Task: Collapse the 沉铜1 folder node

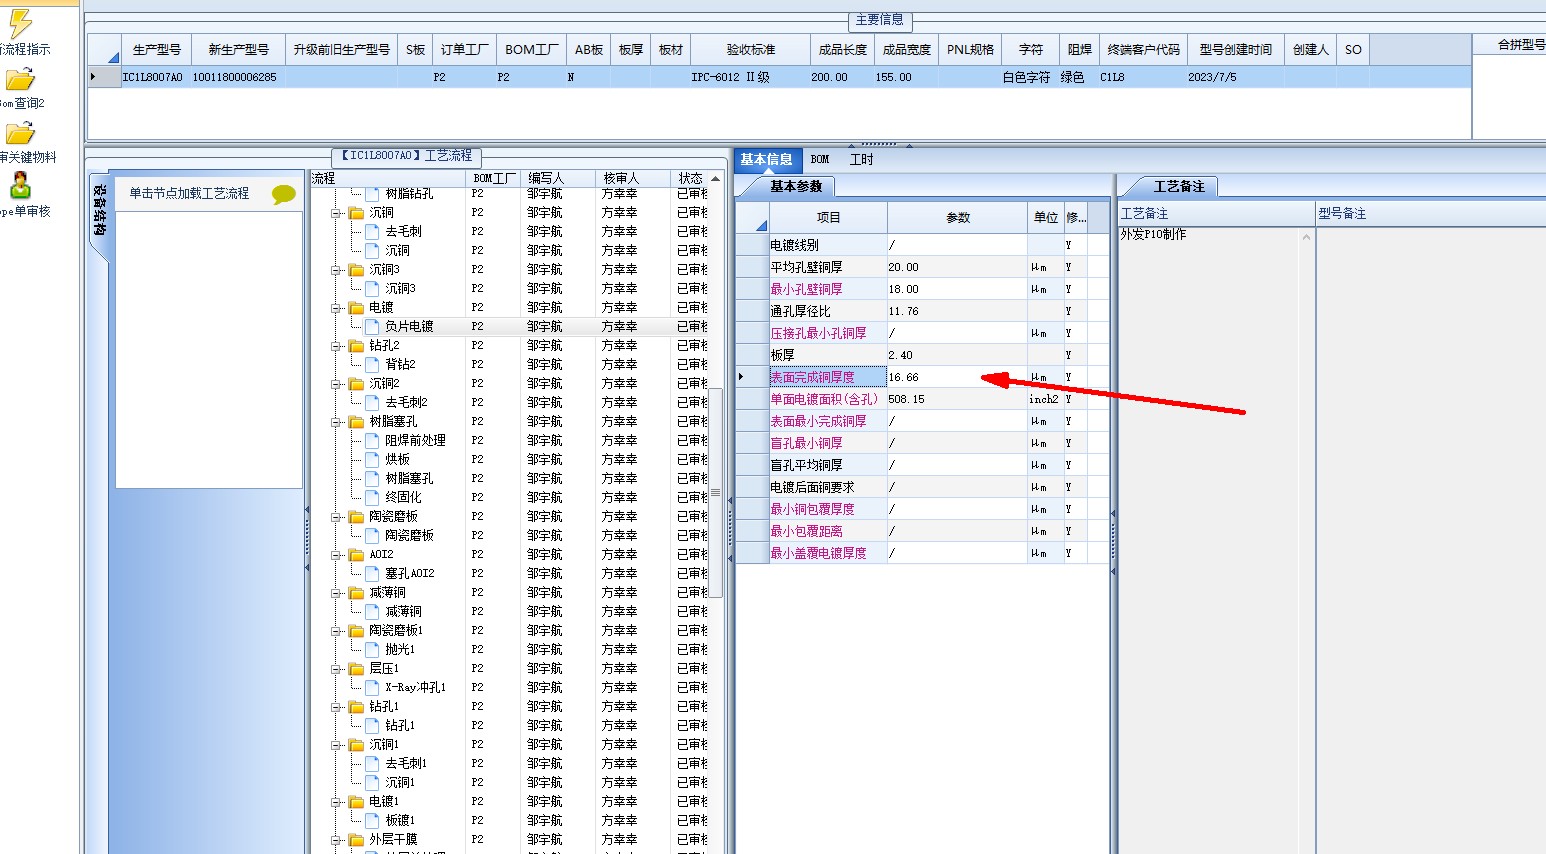Action: click(x=337, y=745)
